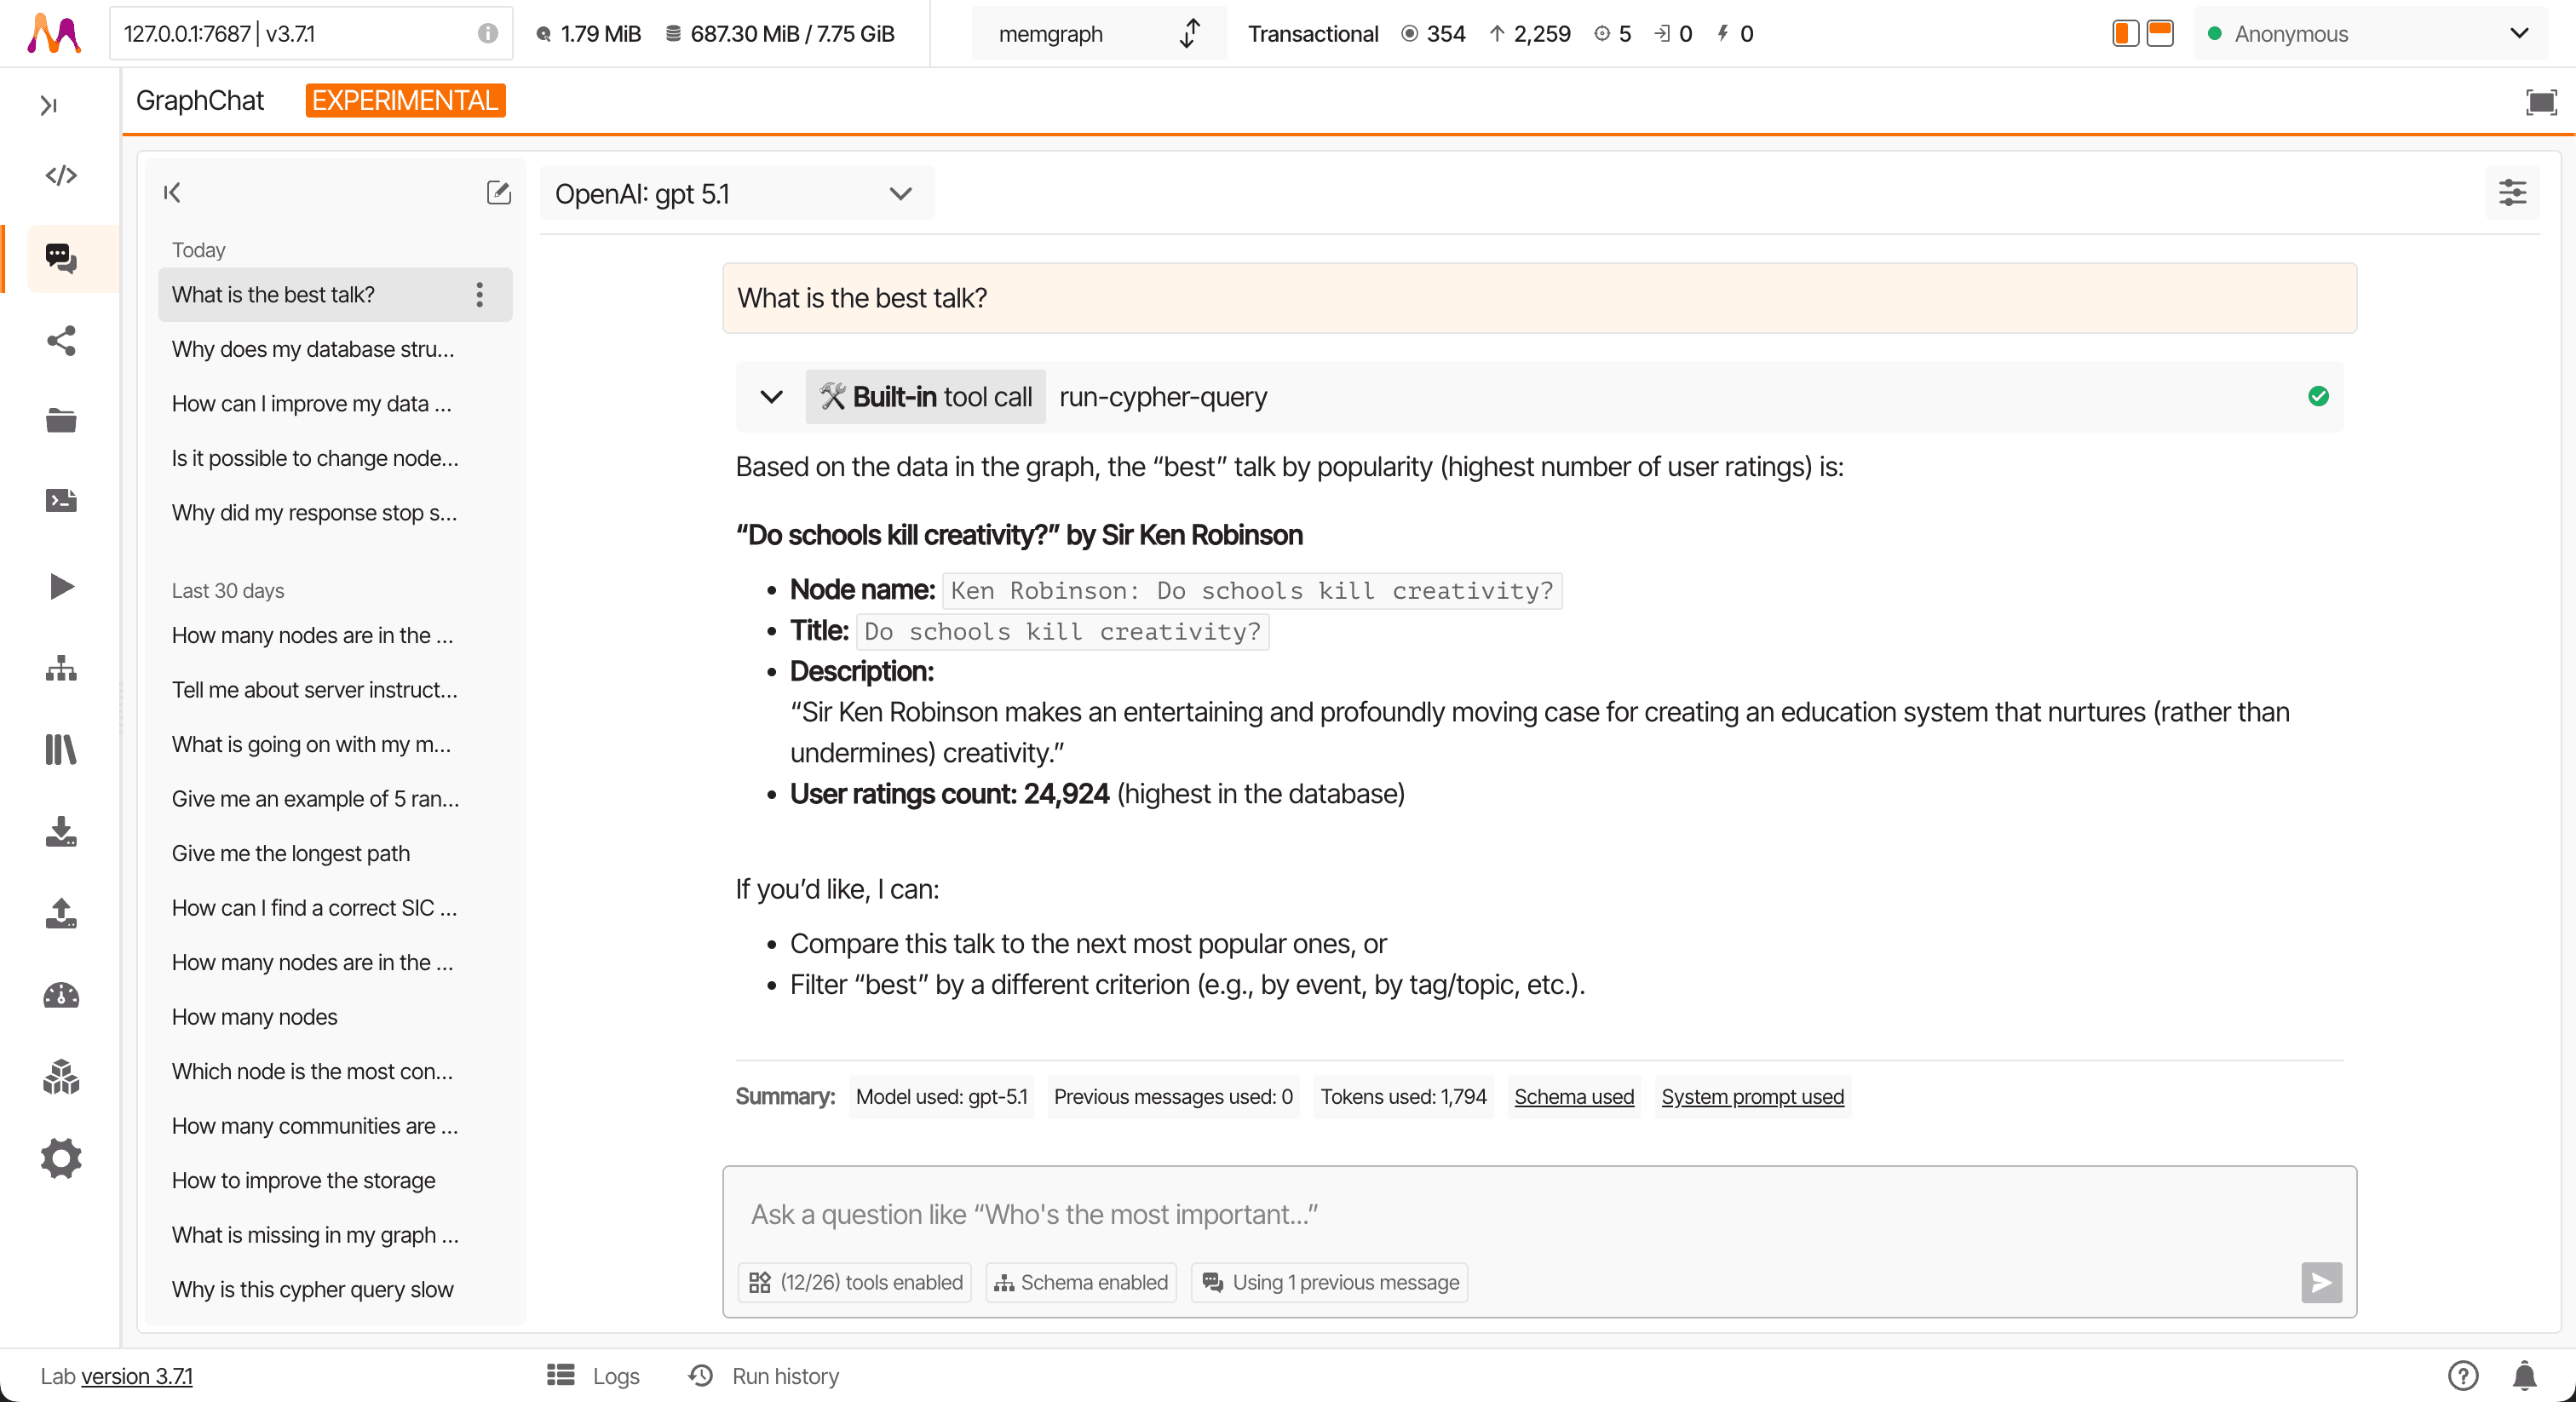Image resolution: width=2576 pixels, height=1402 pixels.
Task: Open the graph schema sidebar icon
Action: click(x=61, y=668)
